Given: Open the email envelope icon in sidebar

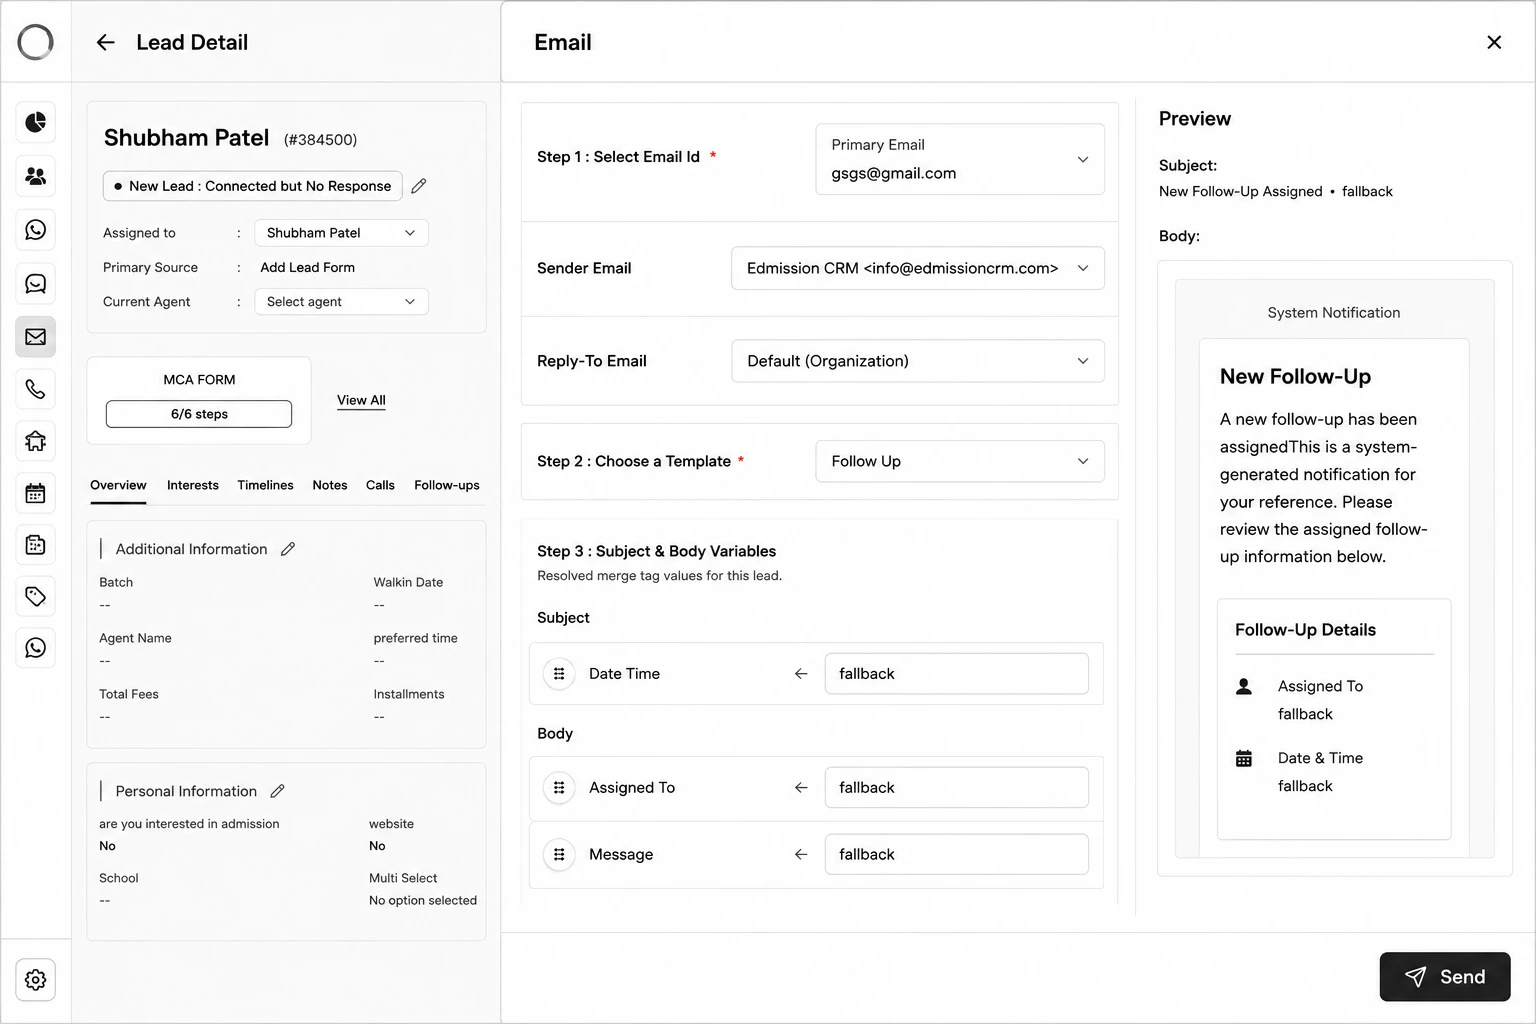Looking at the screenshot, I should click(35, 337).
